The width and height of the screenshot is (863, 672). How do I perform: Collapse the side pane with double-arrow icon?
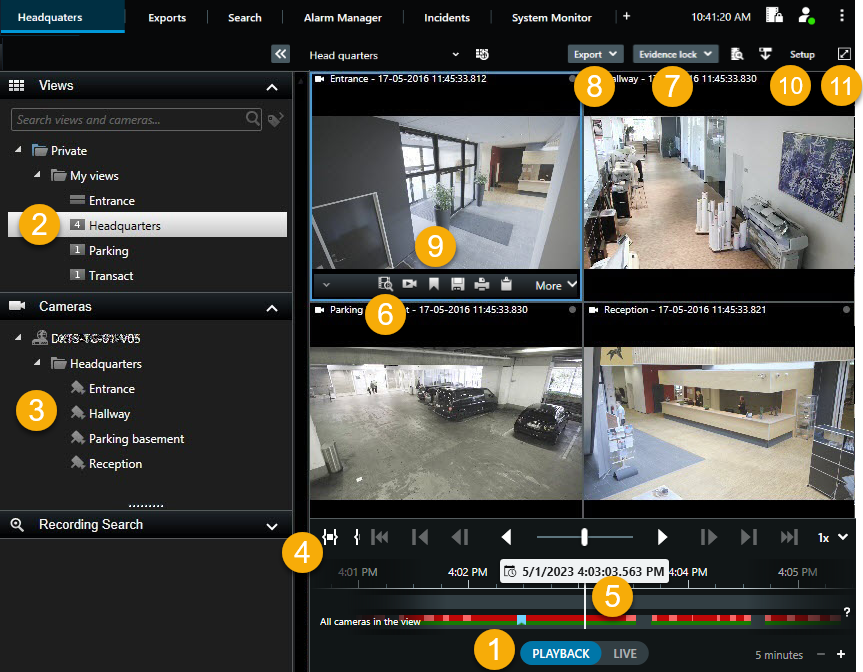point(281,54)
